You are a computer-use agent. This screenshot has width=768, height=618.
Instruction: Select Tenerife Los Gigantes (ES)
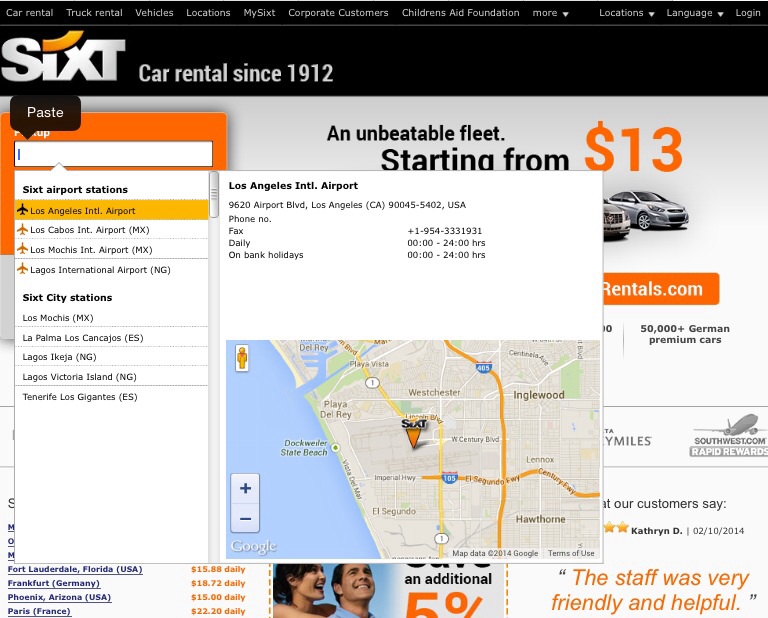(x=111, y=397)
